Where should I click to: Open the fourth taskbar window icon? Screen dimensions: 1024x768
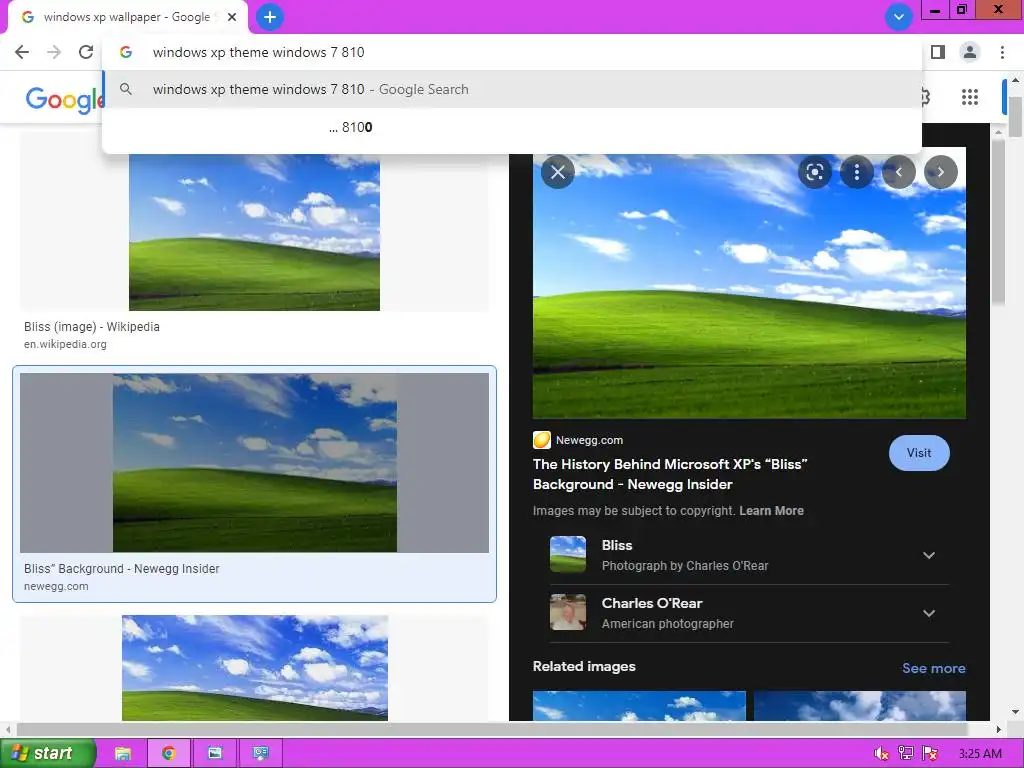215,753
